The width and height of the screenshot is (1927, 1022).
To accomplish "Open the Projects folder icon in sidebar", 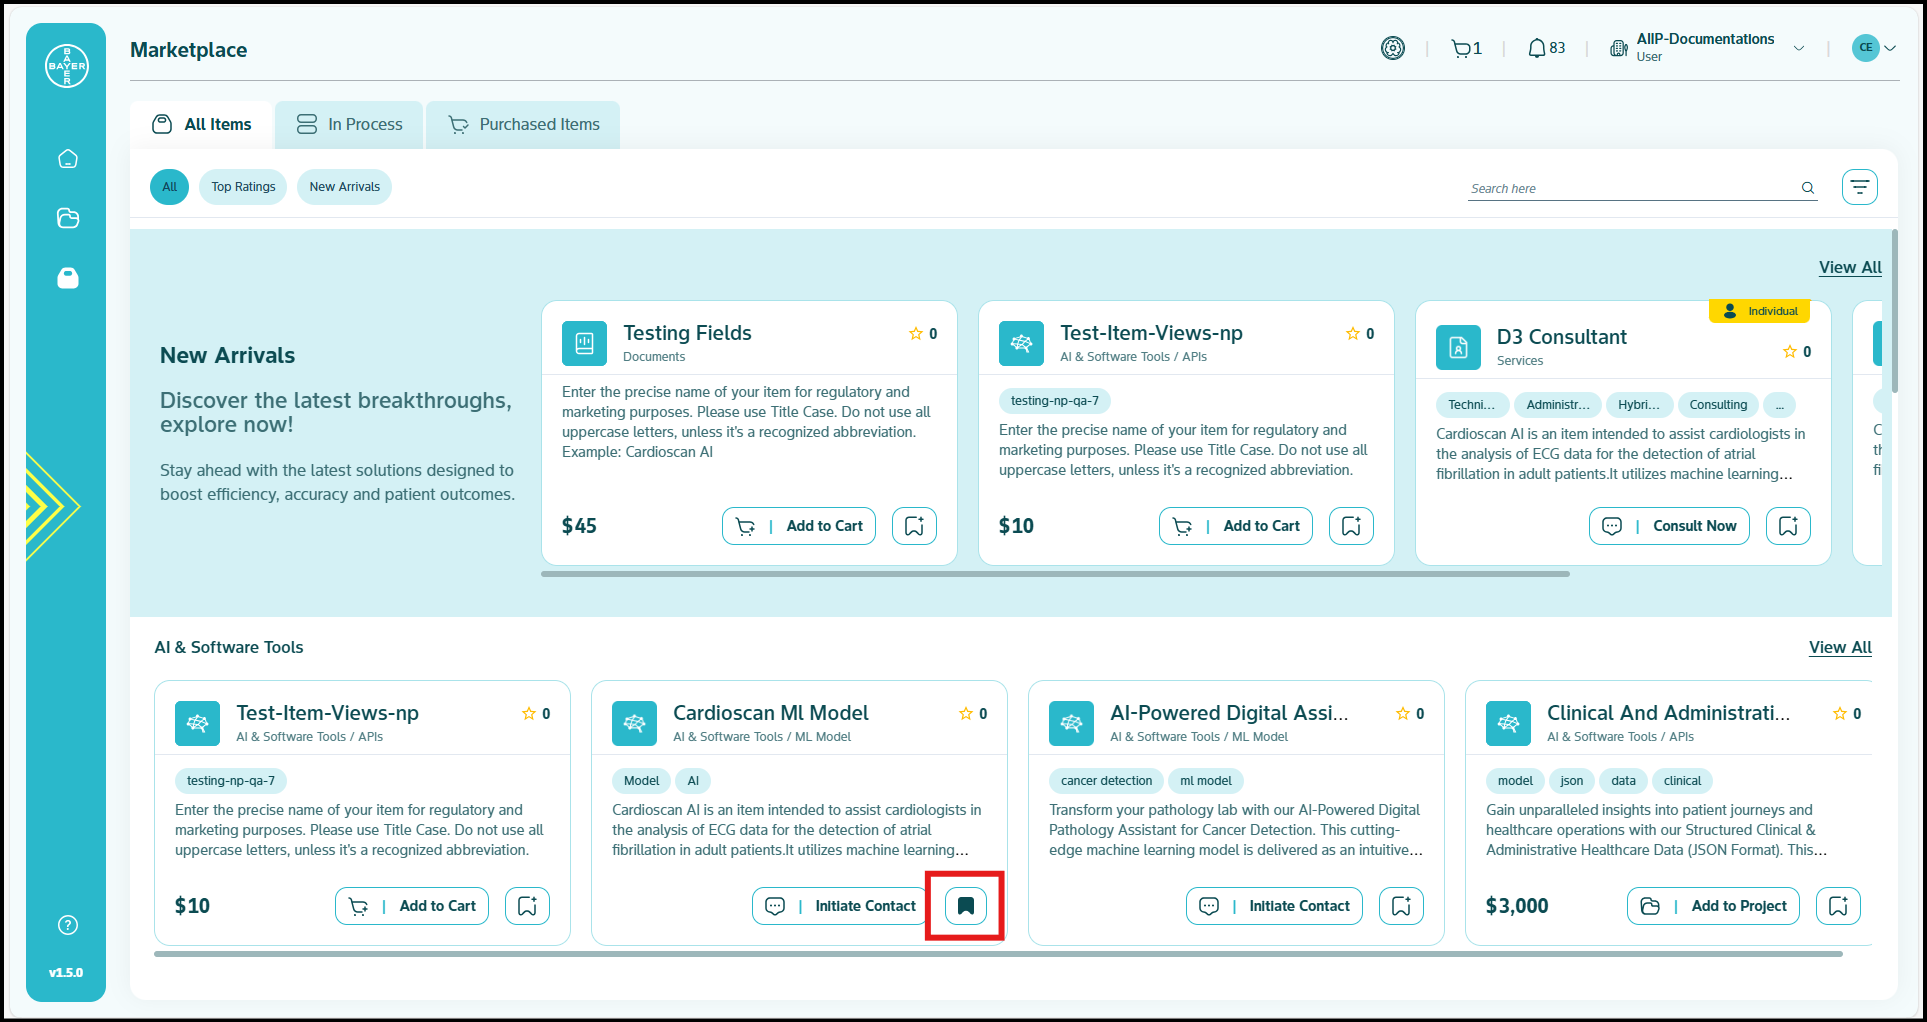I will click(x=68, y=218).
